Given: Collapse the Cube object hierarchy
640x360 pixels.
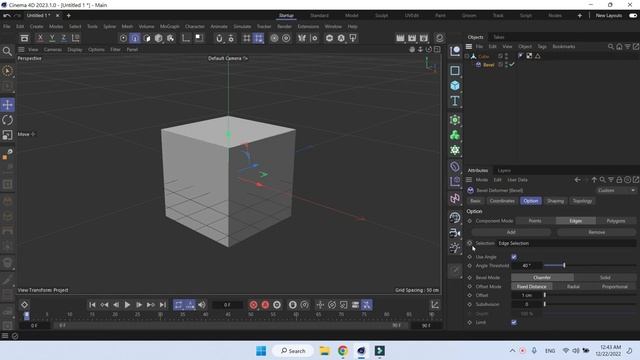Looking at the screenshot, I should (467, 56).
